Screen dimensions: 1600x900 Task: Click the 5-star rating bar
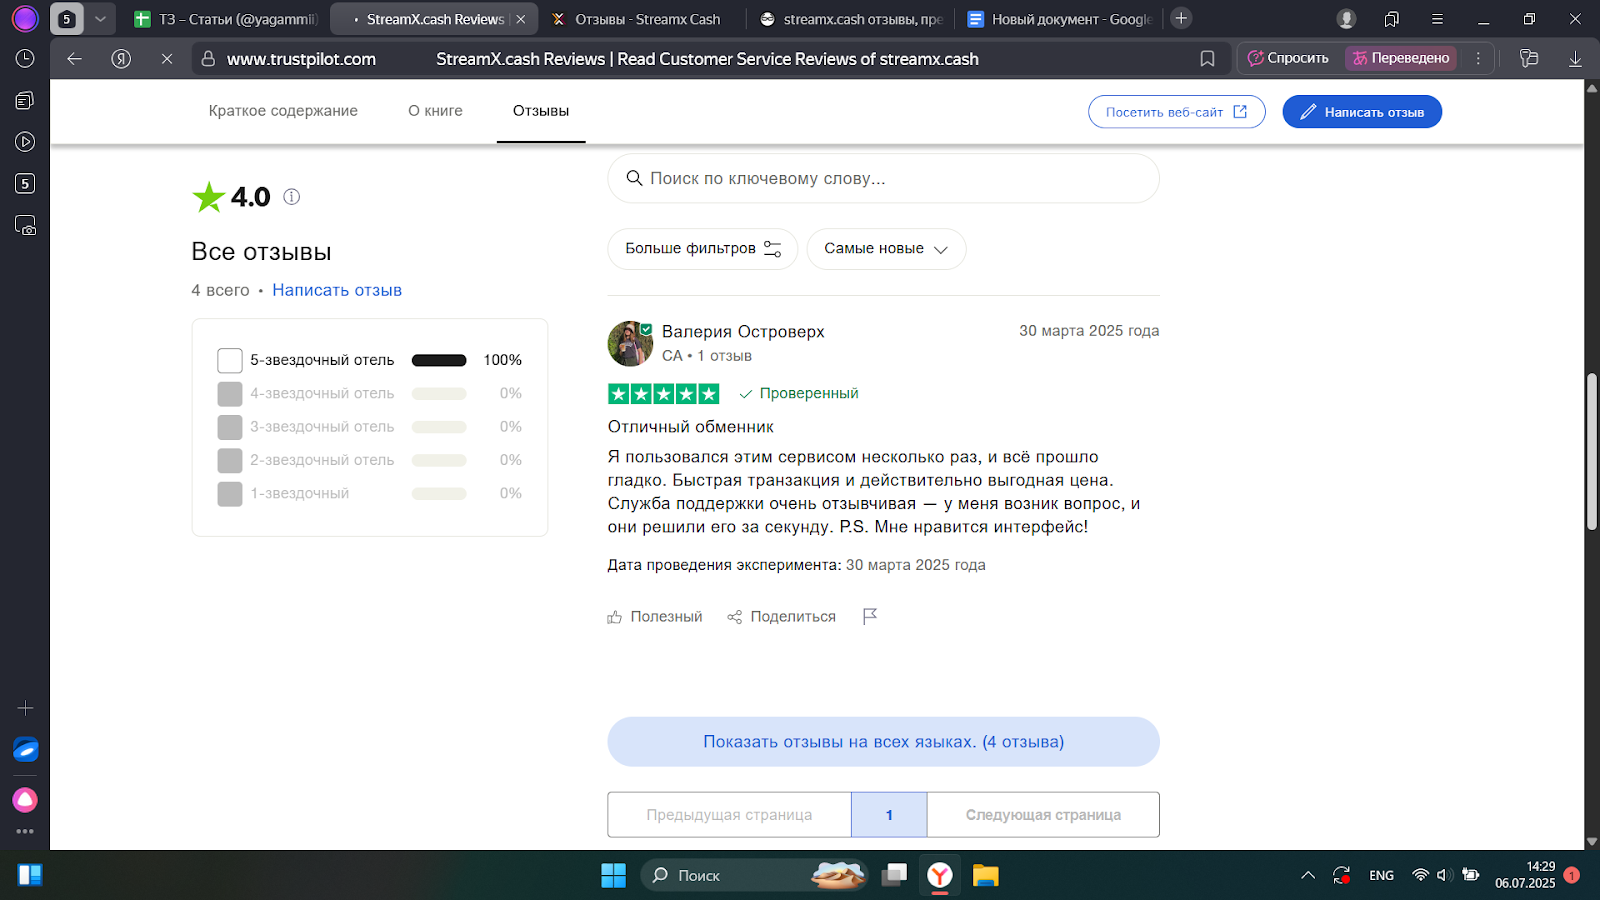point(439,360)
